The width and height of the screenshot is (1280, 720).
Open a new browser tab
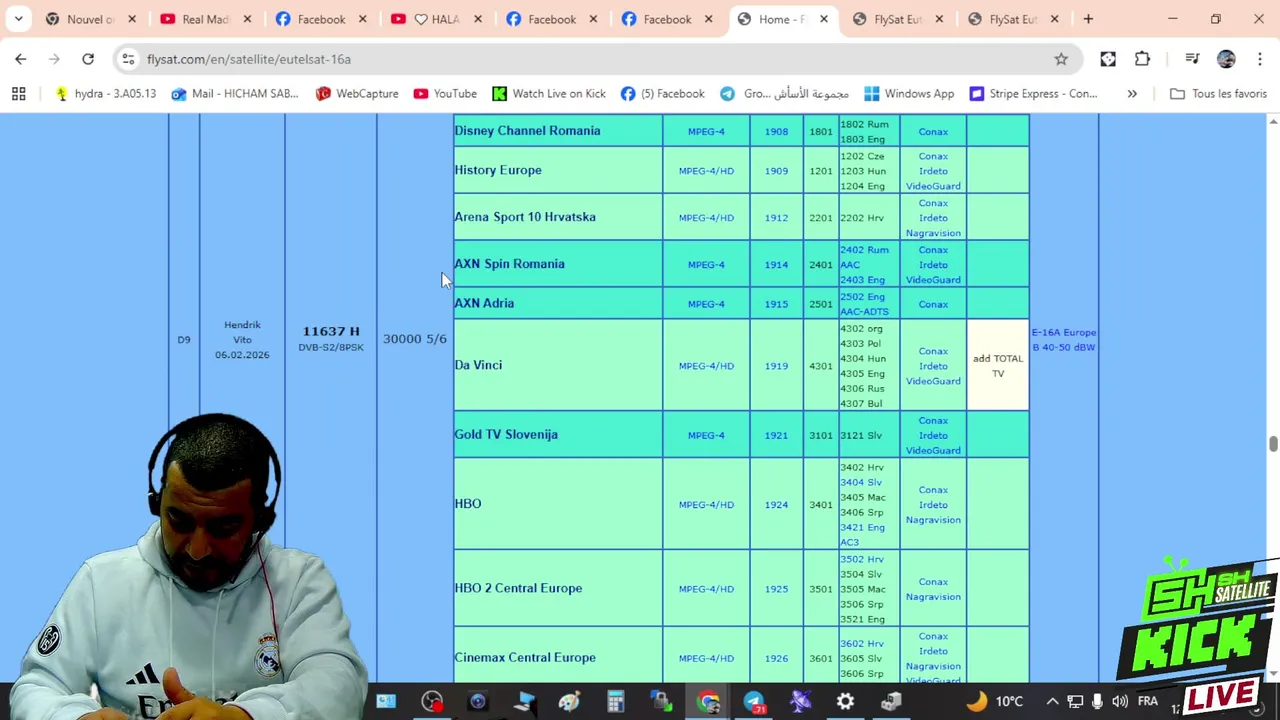(x=1088, y=19)
